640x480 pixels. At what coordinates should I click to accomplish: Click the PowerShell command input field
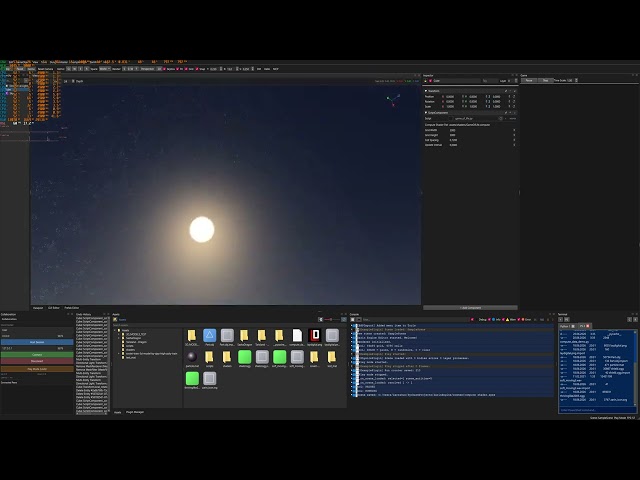coord(597,410)
